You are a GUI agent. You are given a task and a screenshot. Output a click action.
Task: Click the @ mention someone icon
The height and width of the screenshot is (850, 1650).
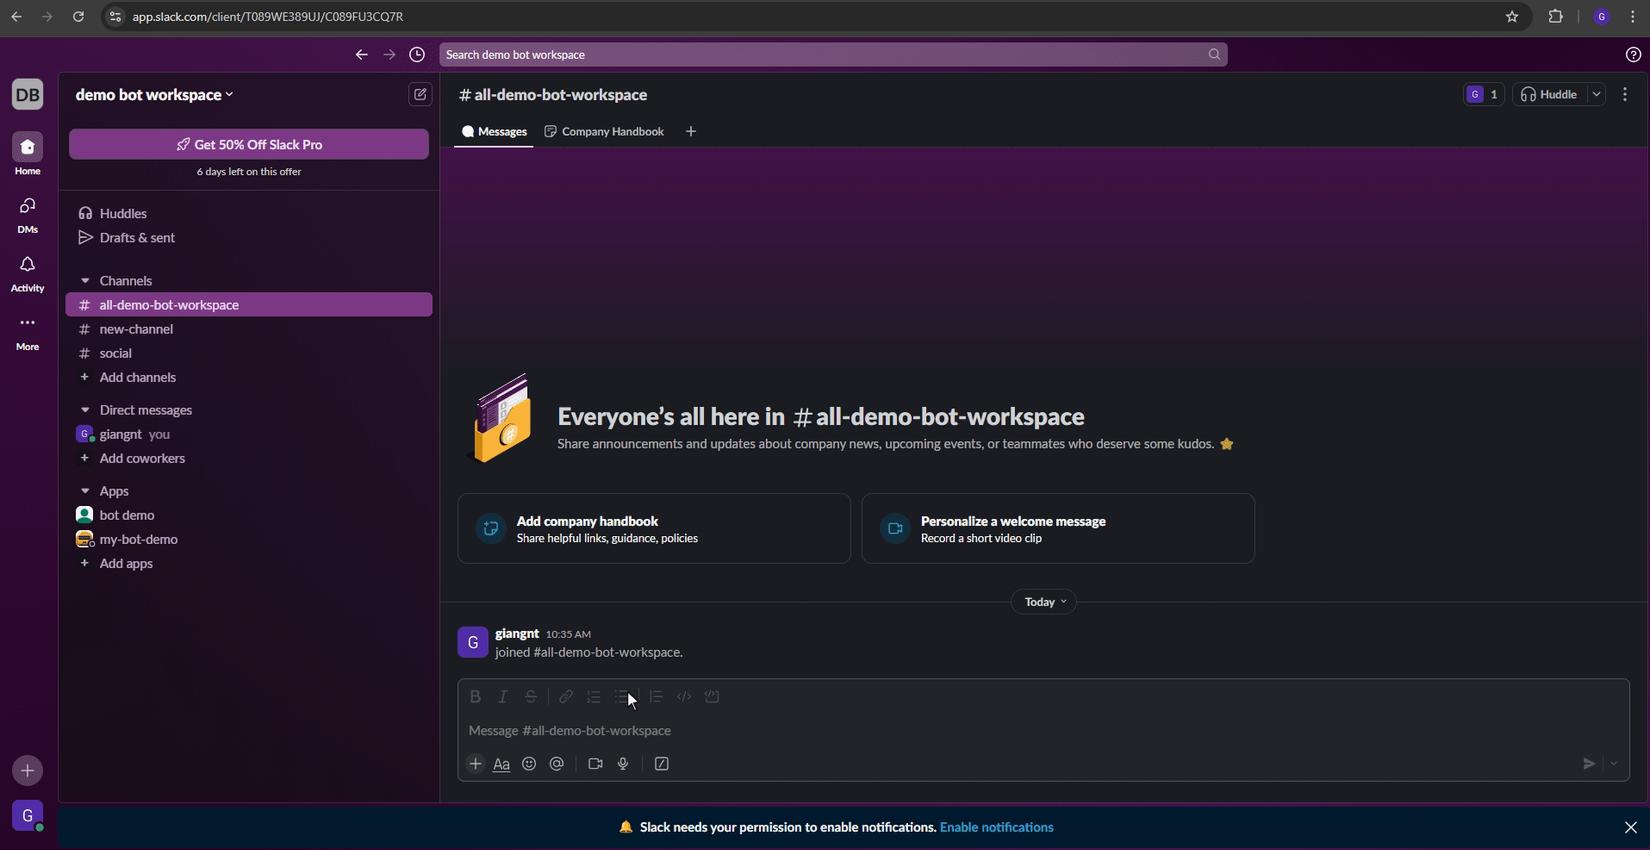(x=557, y=764)
